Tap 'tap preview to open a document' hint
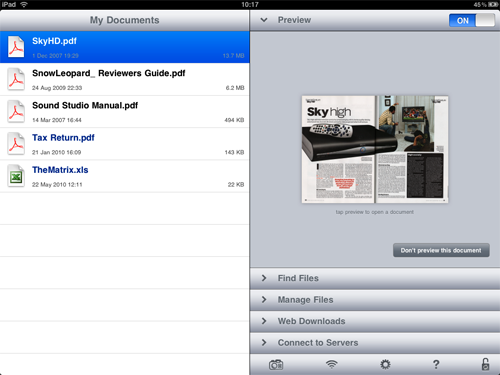Screen dimensions: 500x375 click(375, 212)
